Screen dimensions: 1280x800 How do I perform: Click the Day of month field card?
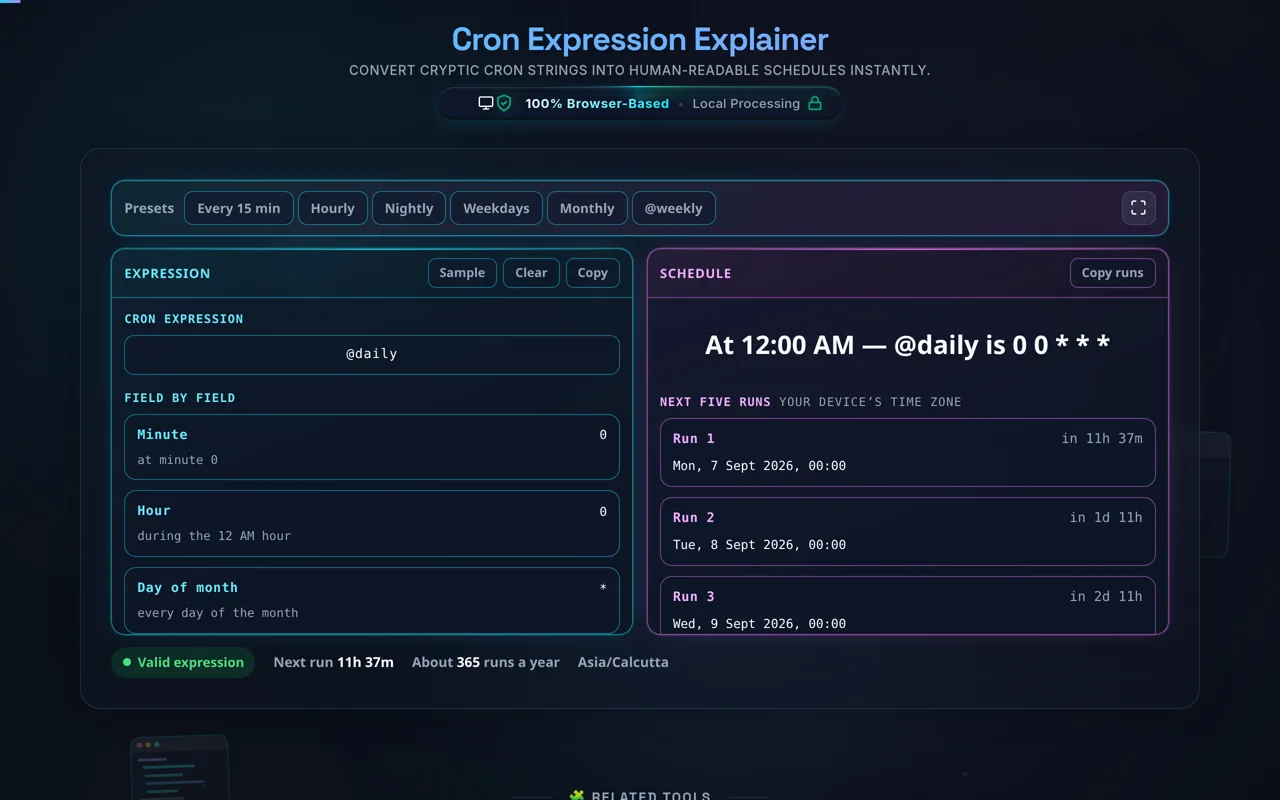click(372, 600)
